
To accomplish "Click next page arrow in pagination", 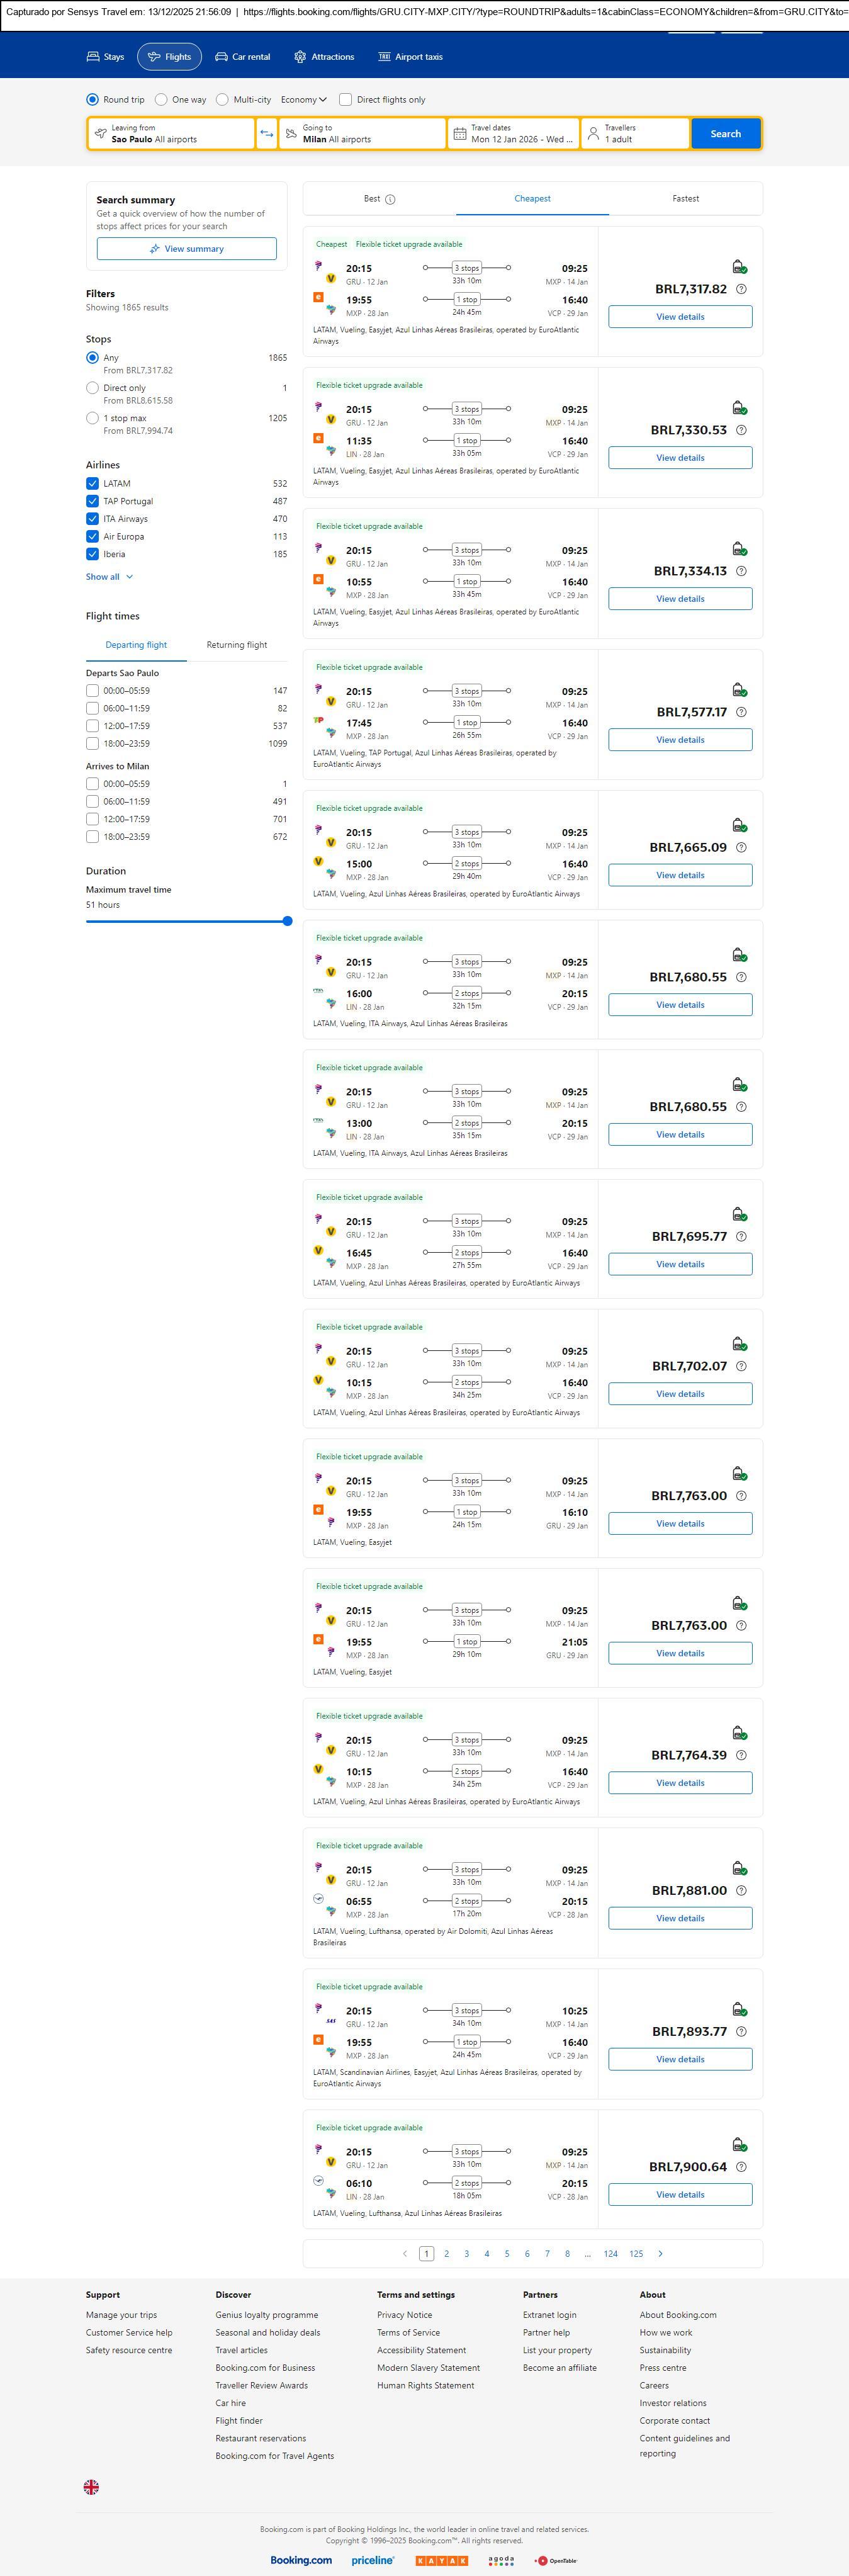I will click(660, 2253).
